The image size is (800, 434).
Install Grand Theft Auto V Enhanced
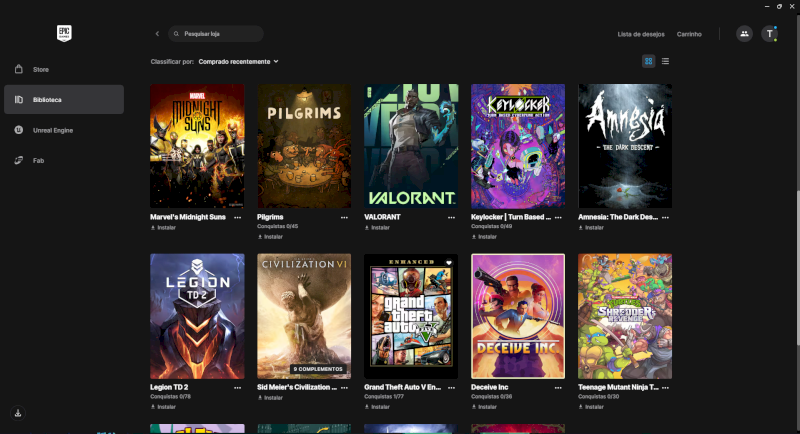click(377, 407)
